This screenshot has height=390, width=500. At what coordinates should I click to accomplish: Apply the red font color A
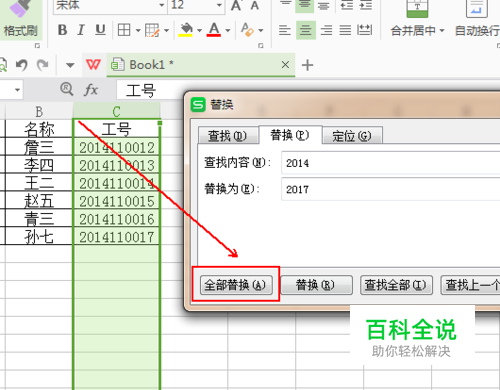(214, 30)
